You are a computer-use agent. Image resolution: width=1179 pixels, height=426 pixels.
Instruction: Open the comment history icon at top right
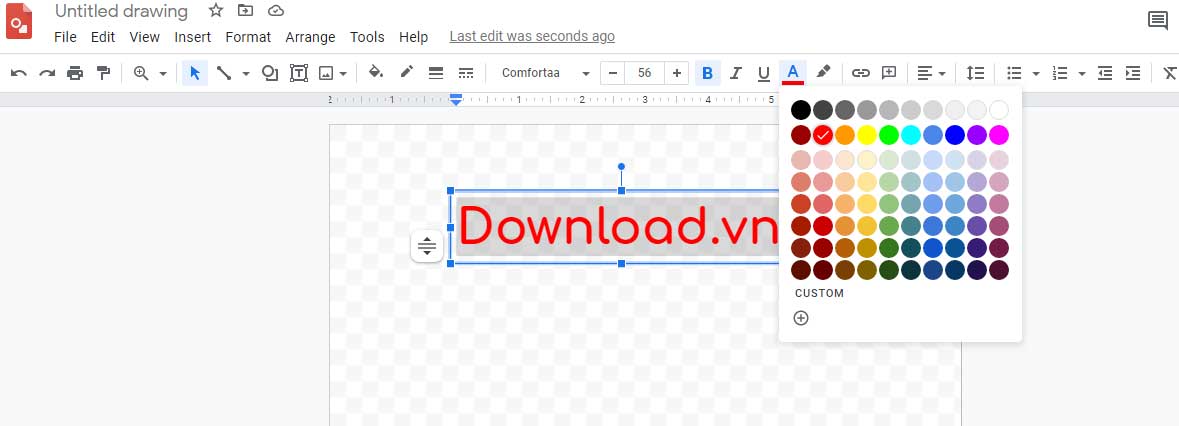point(1158,20)
